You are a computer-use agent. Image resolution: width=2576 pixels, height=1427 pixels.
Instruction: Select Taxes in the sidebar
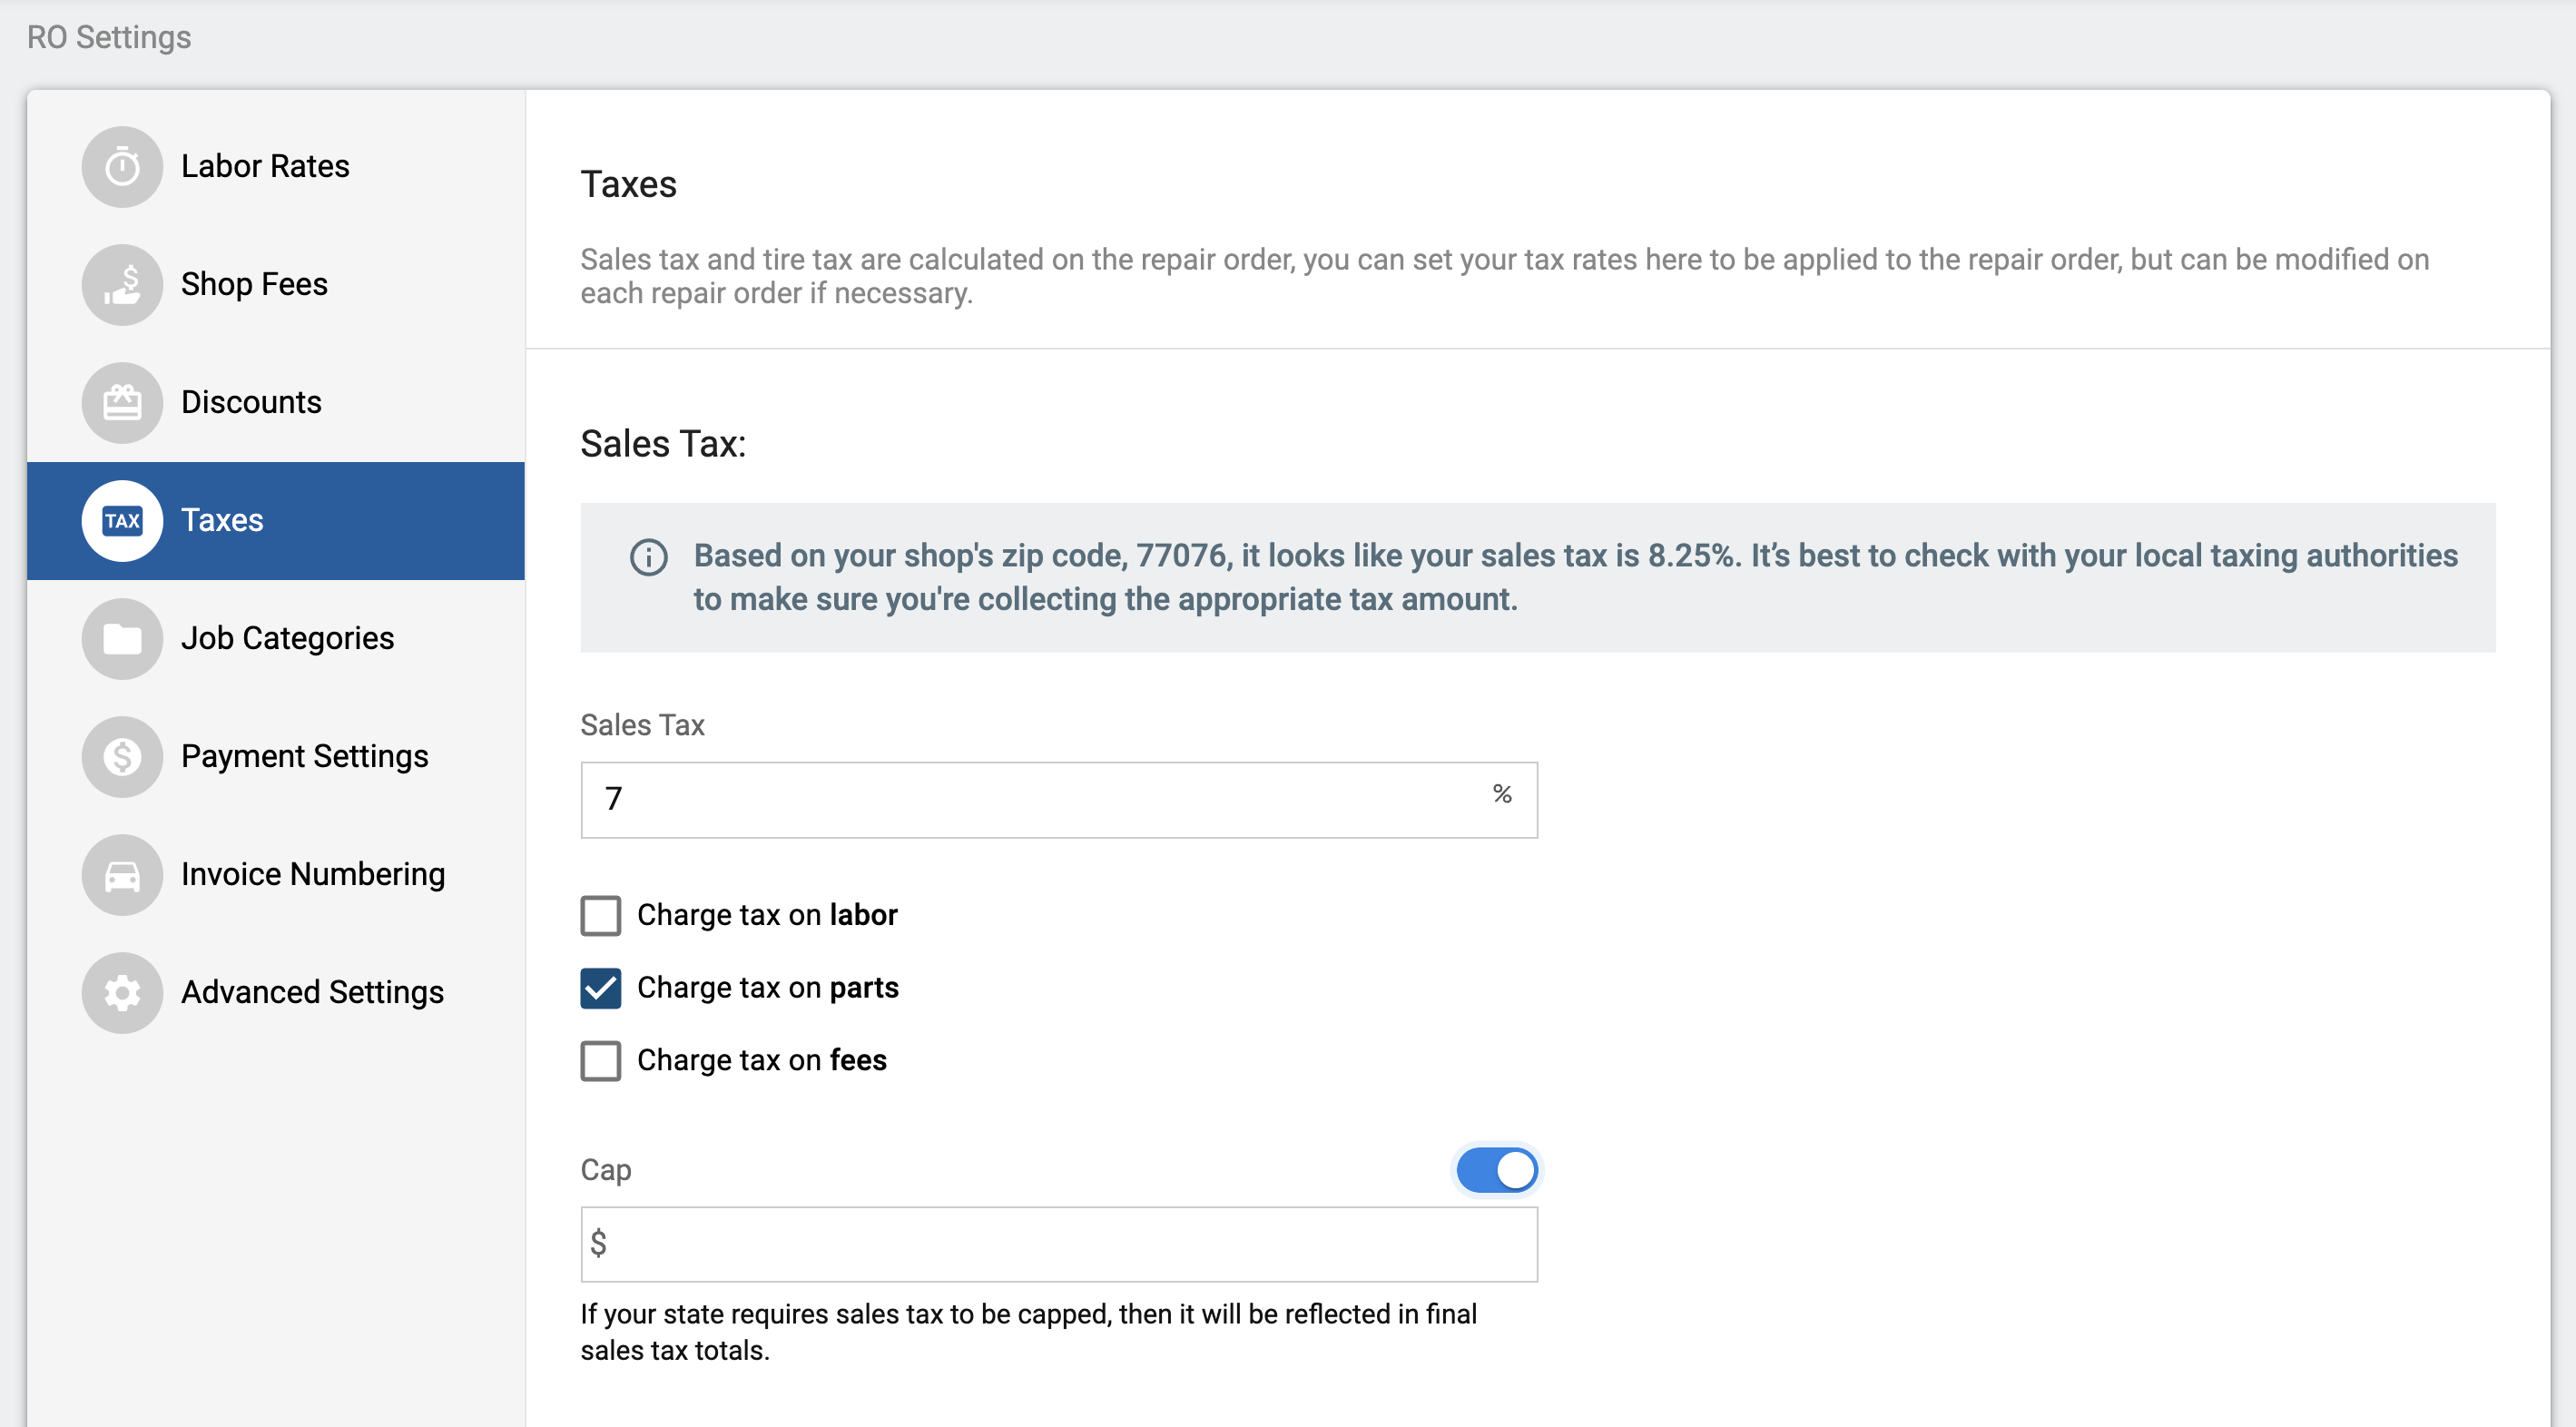[276, 520]
